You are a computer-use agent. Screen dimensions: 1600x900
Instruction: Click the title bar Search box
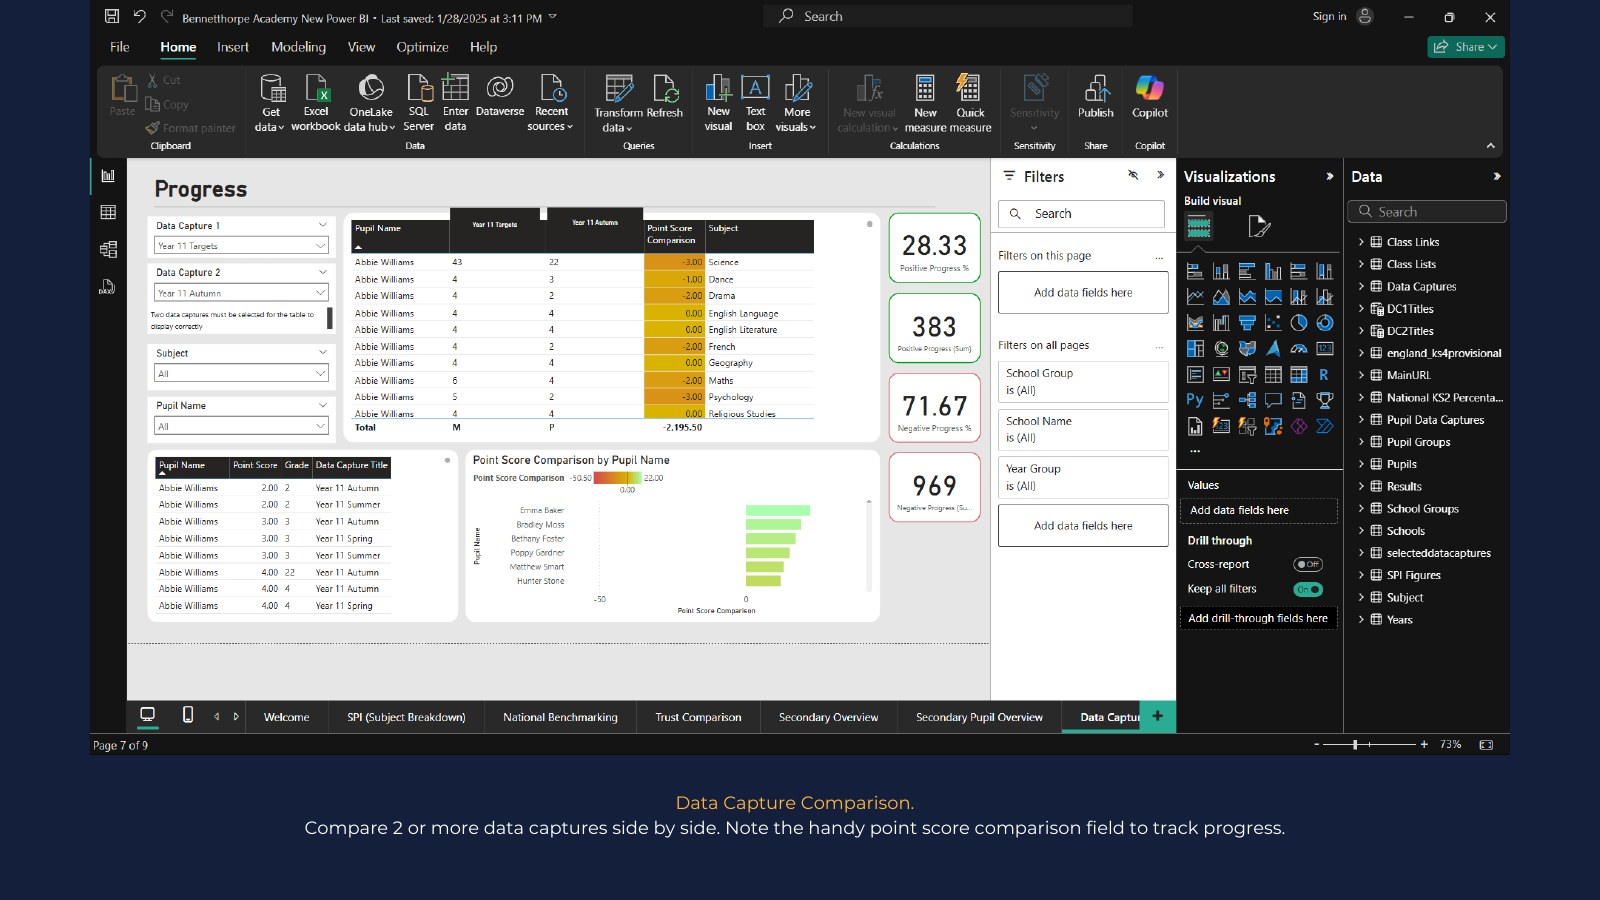948,16
